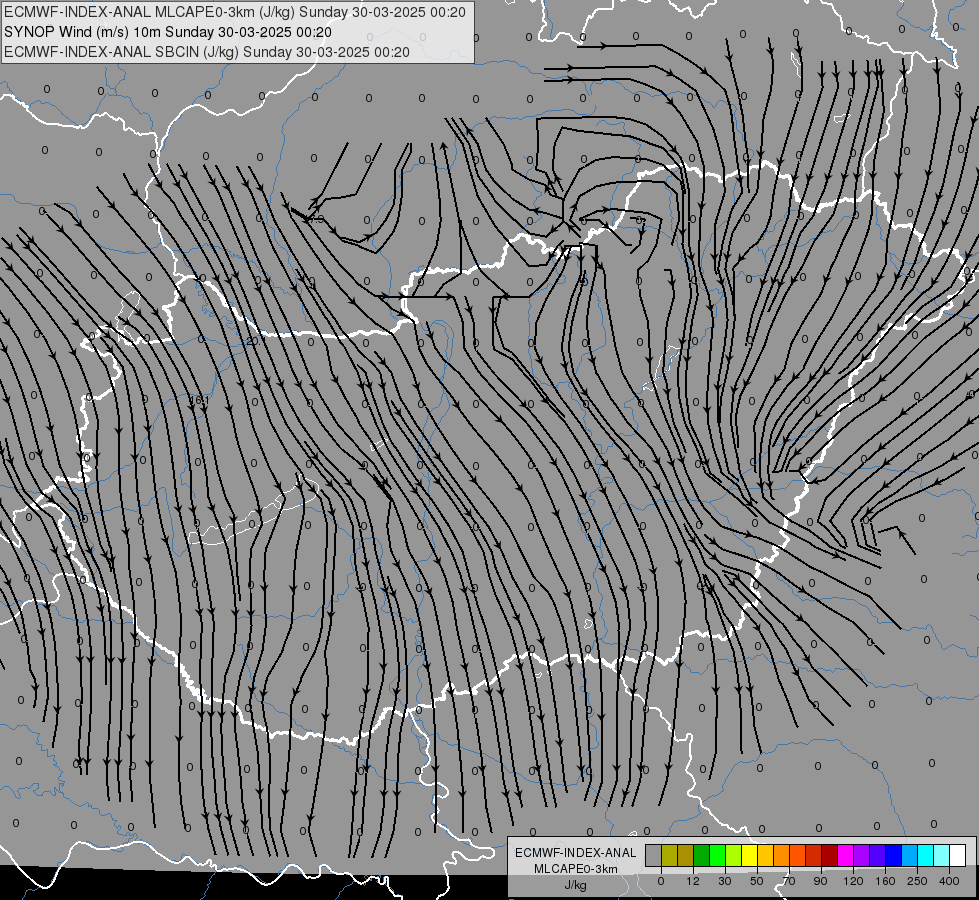The image size is (979, 900).
Task: Select the bright green legend swatch
Action: pos(717,856)
